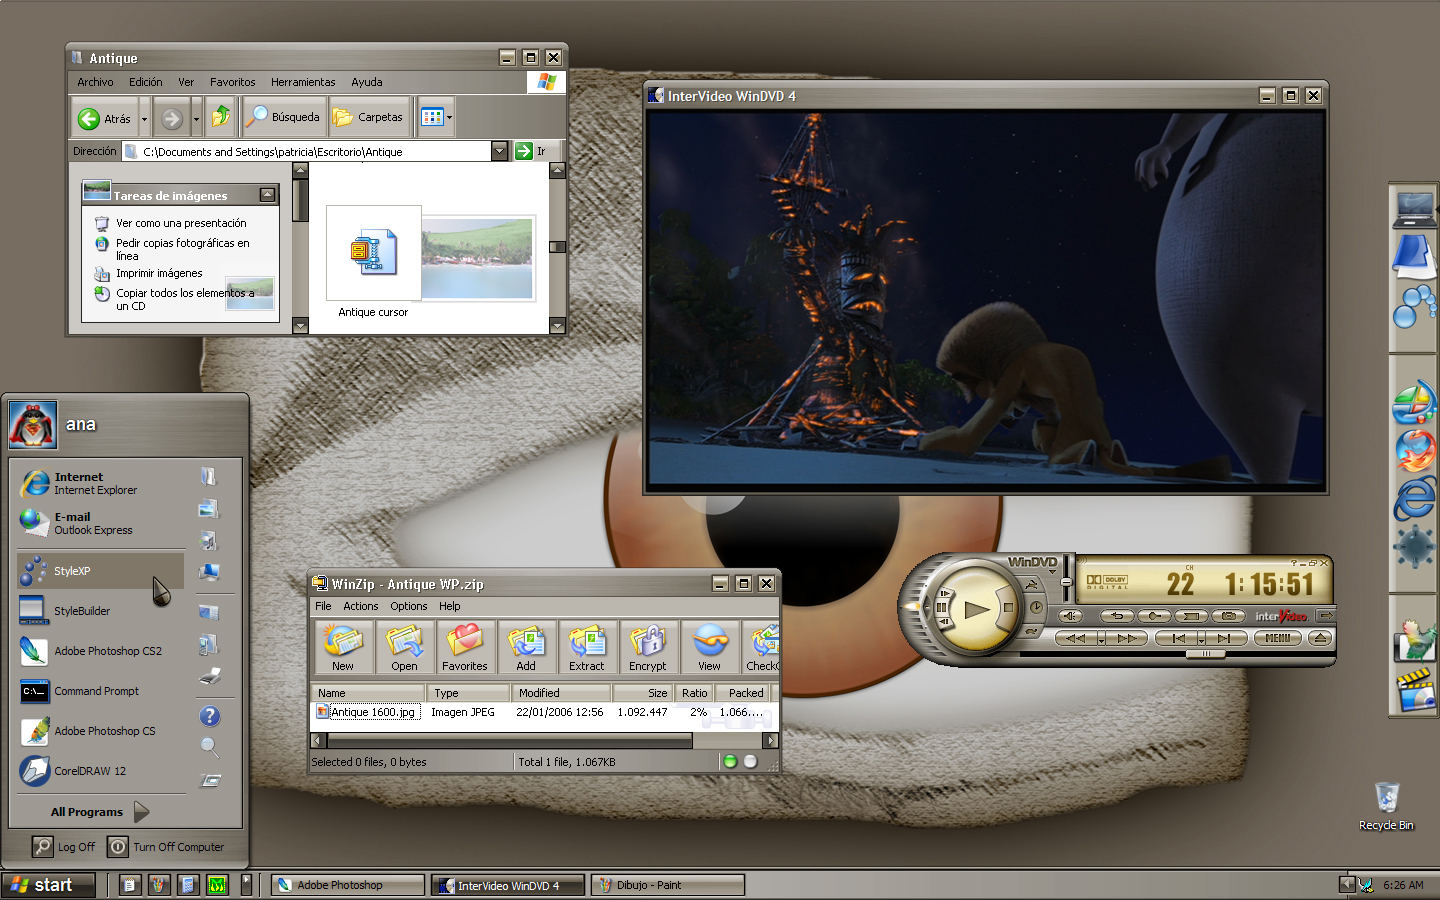Sort WinZip list by Modified column

560,693
